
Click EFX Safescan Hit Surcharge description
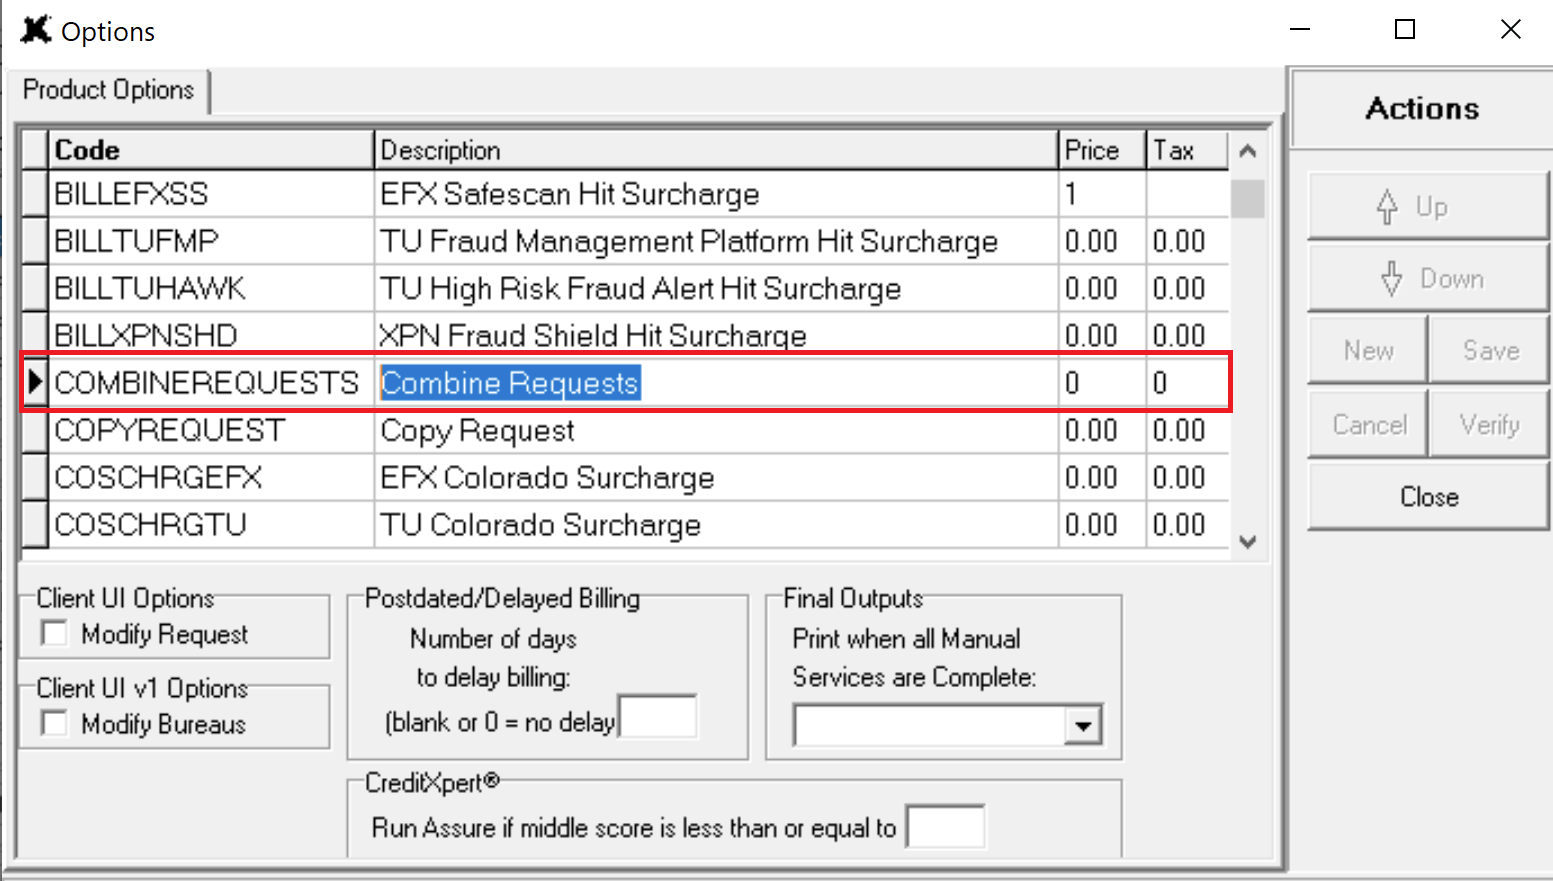(716, 194)
